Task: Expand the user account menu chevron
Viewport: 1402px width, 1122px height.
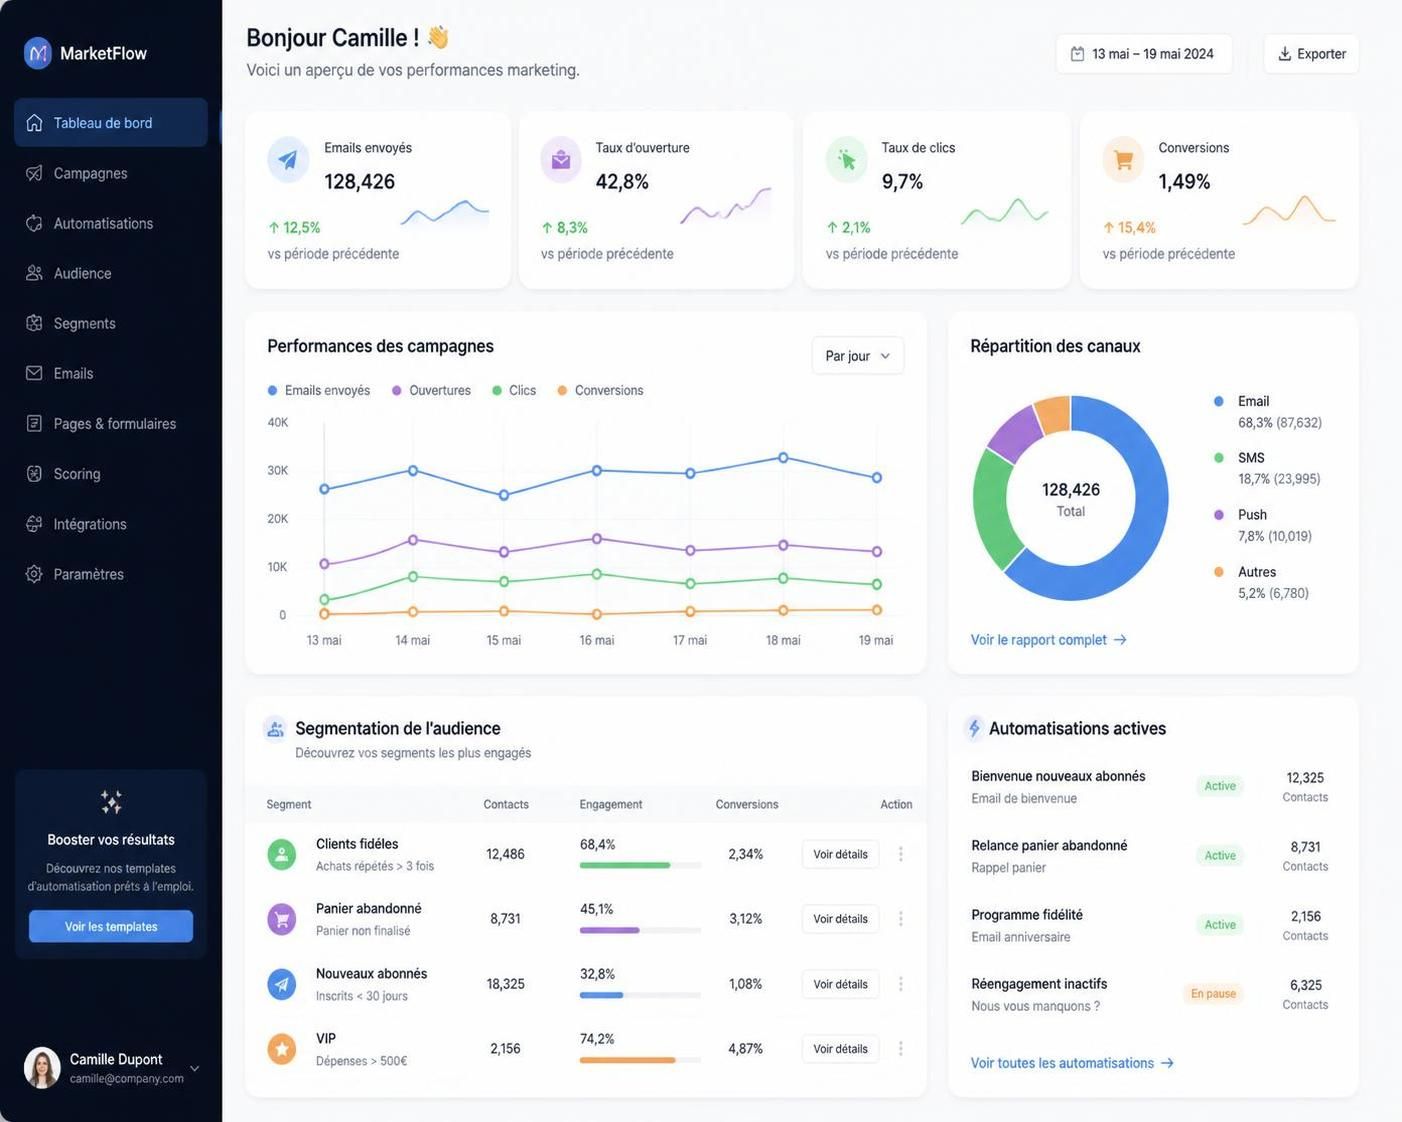Action: click(195, 1068)
